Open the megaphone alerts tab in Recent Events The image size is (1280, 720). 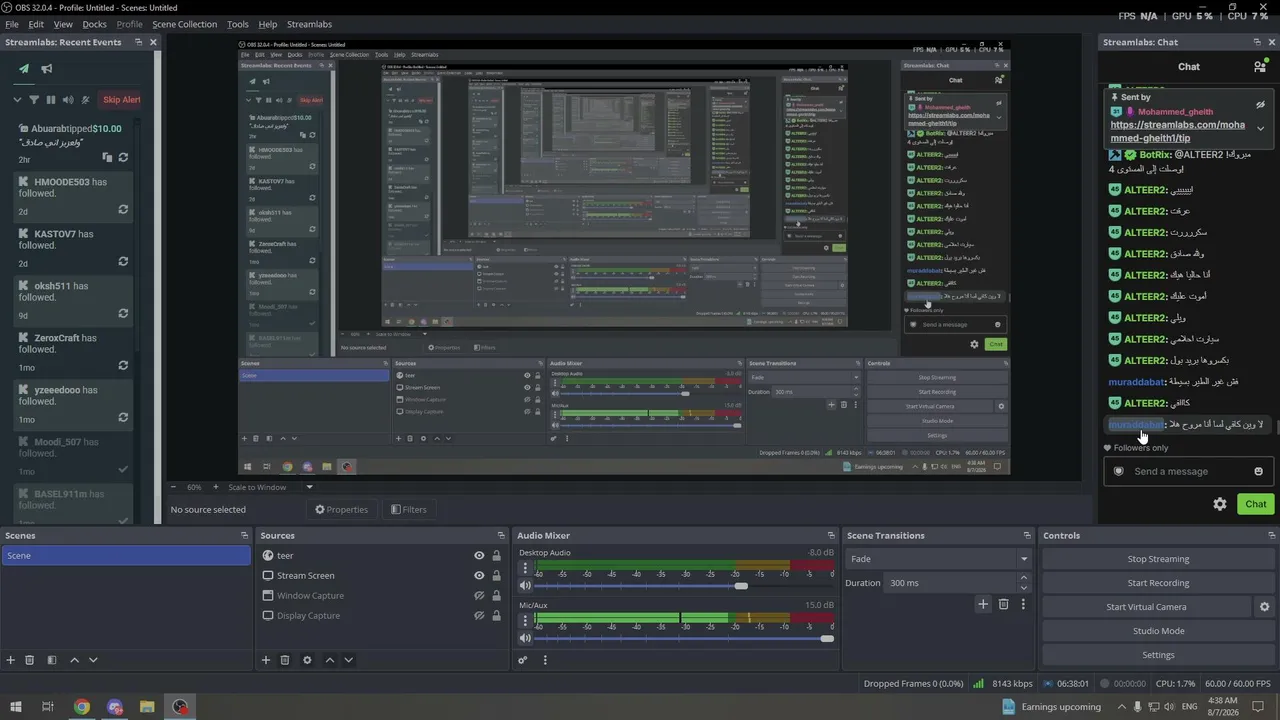click(47, 69)
